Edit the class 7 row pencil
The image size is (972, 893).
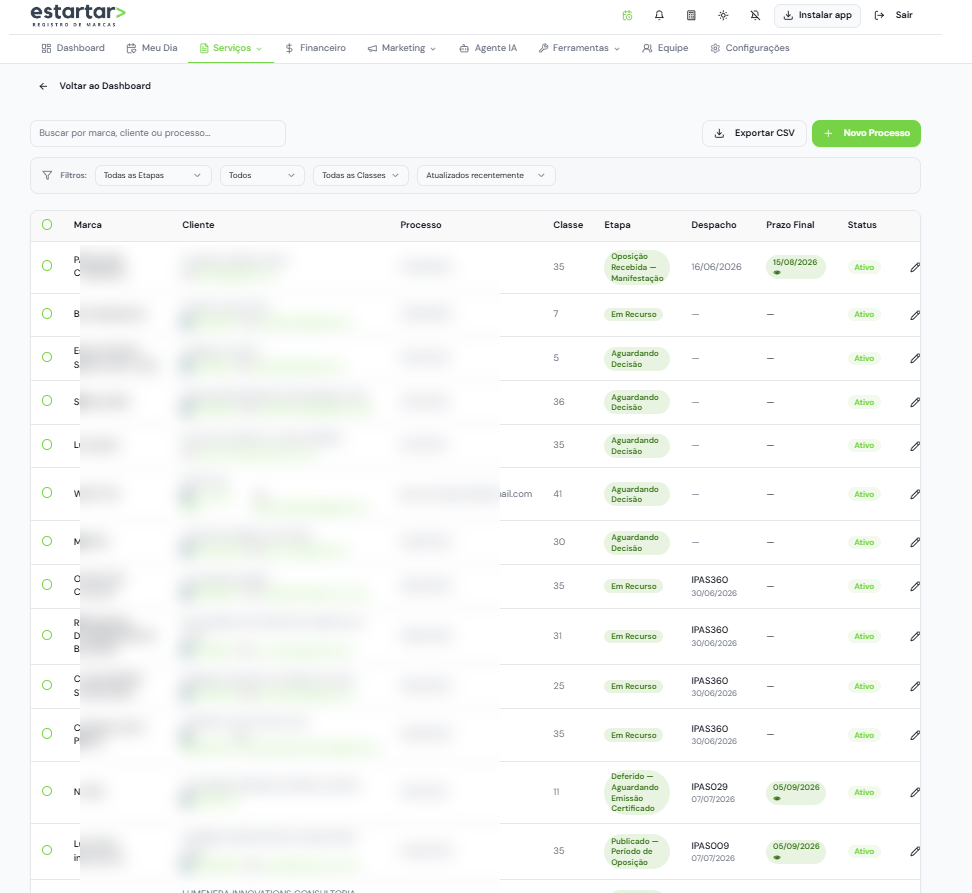(x=915, y=315)
